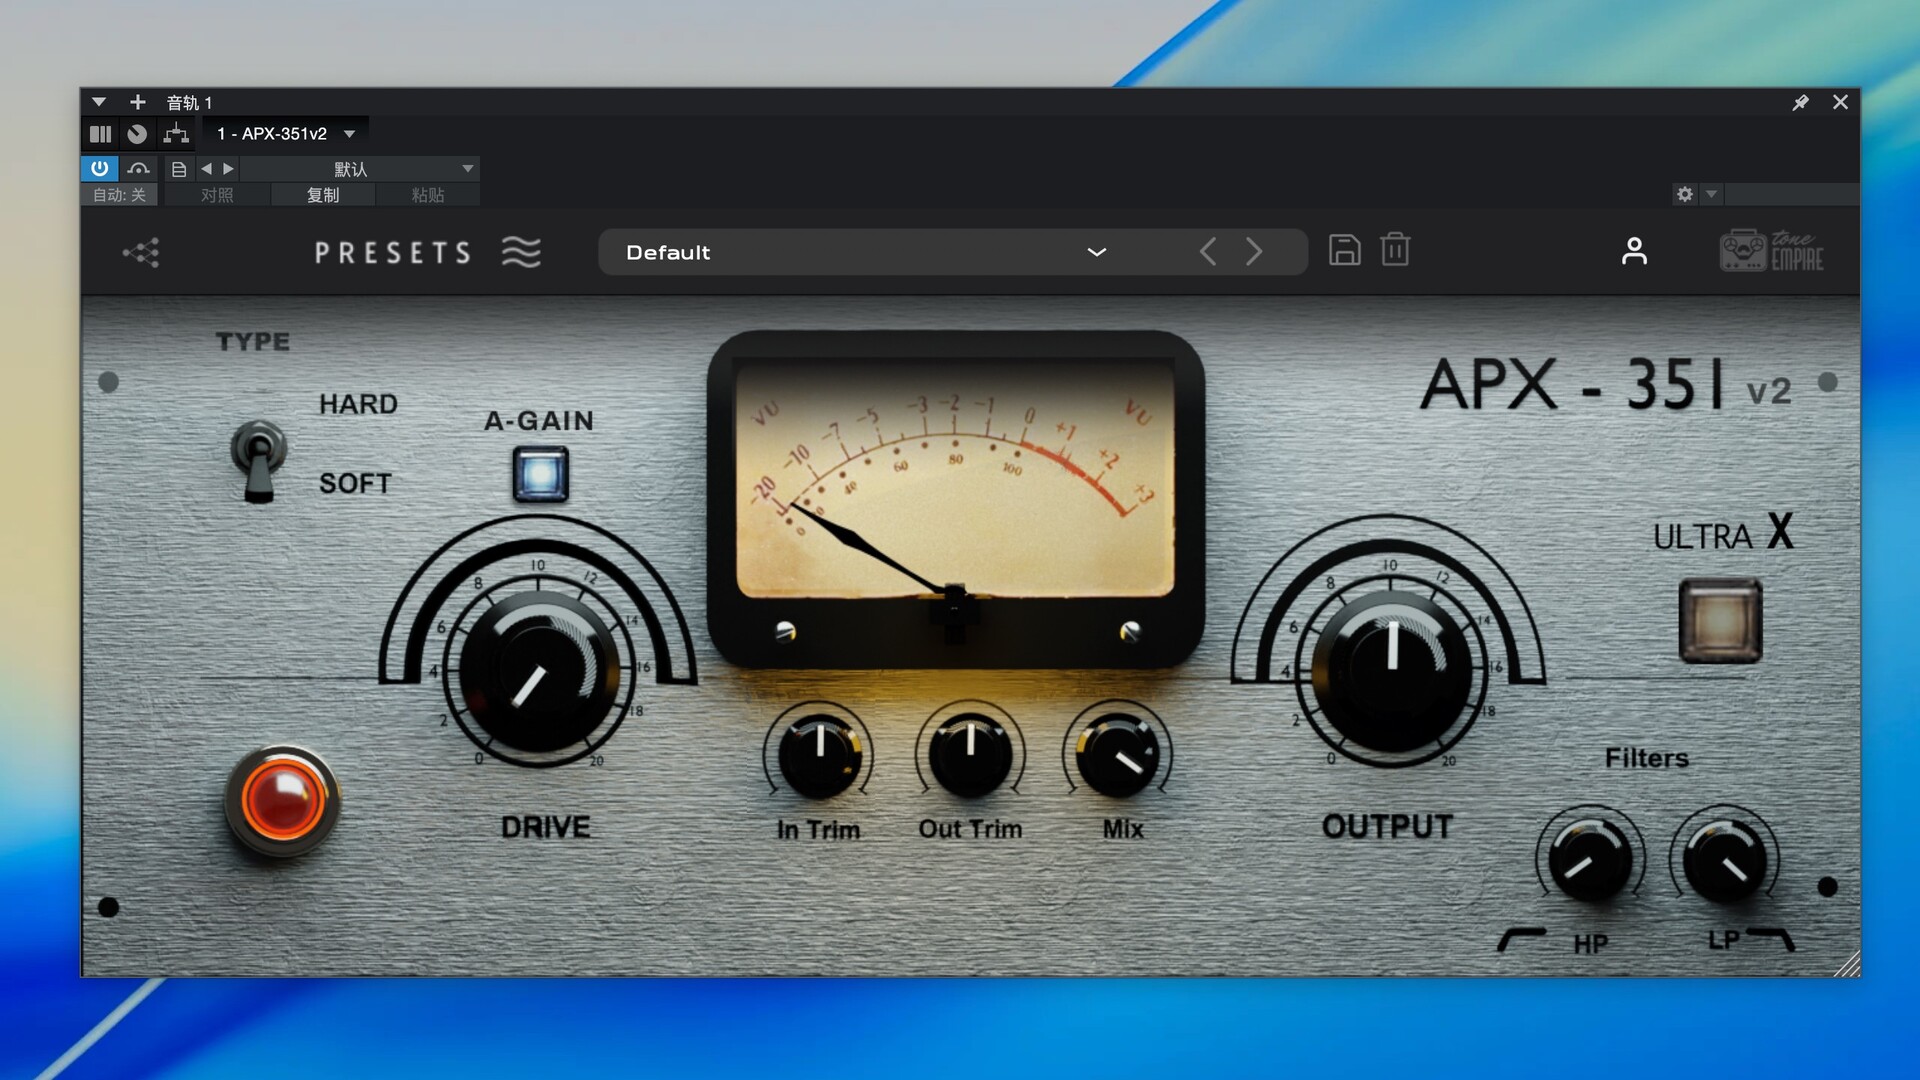
Task: Click the Filters label
Action: [1646, 758]
